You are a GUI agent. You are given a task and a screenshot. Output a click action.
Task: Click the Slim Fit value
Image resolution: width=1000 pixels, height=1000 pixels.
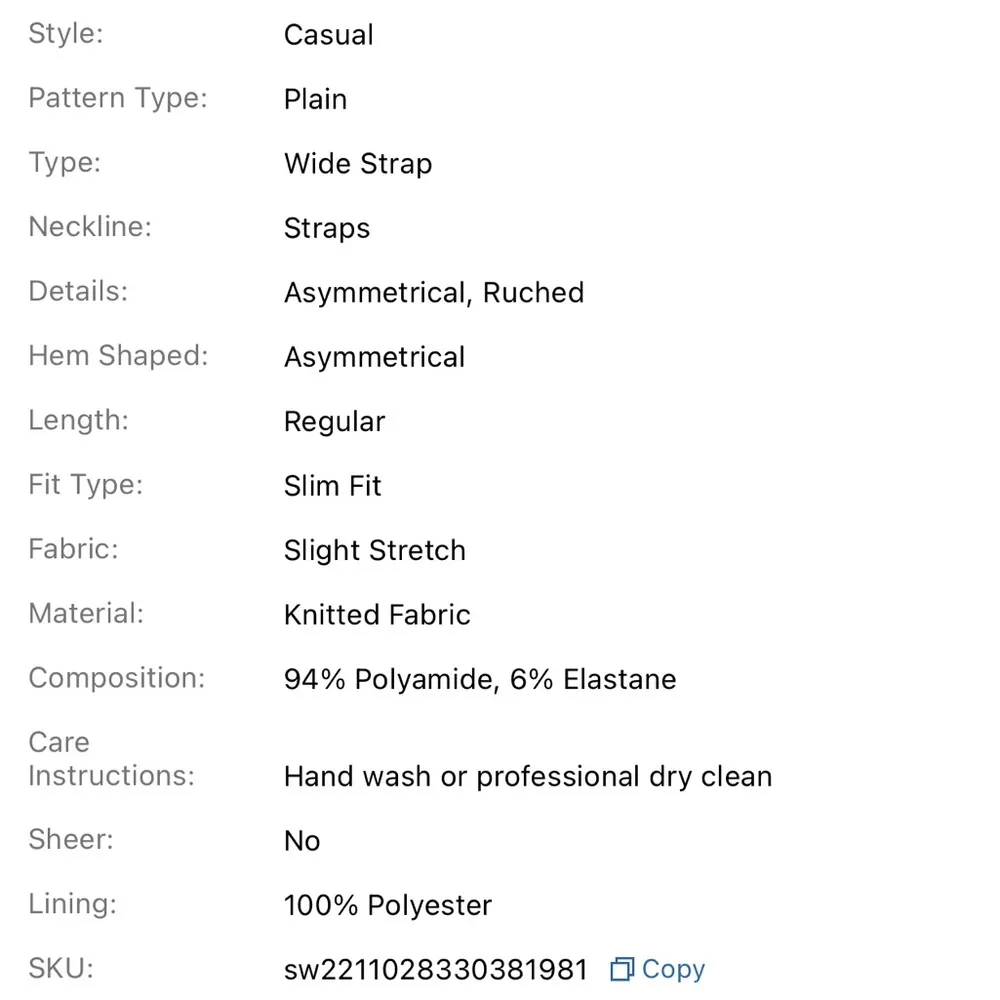pos(333,486)
